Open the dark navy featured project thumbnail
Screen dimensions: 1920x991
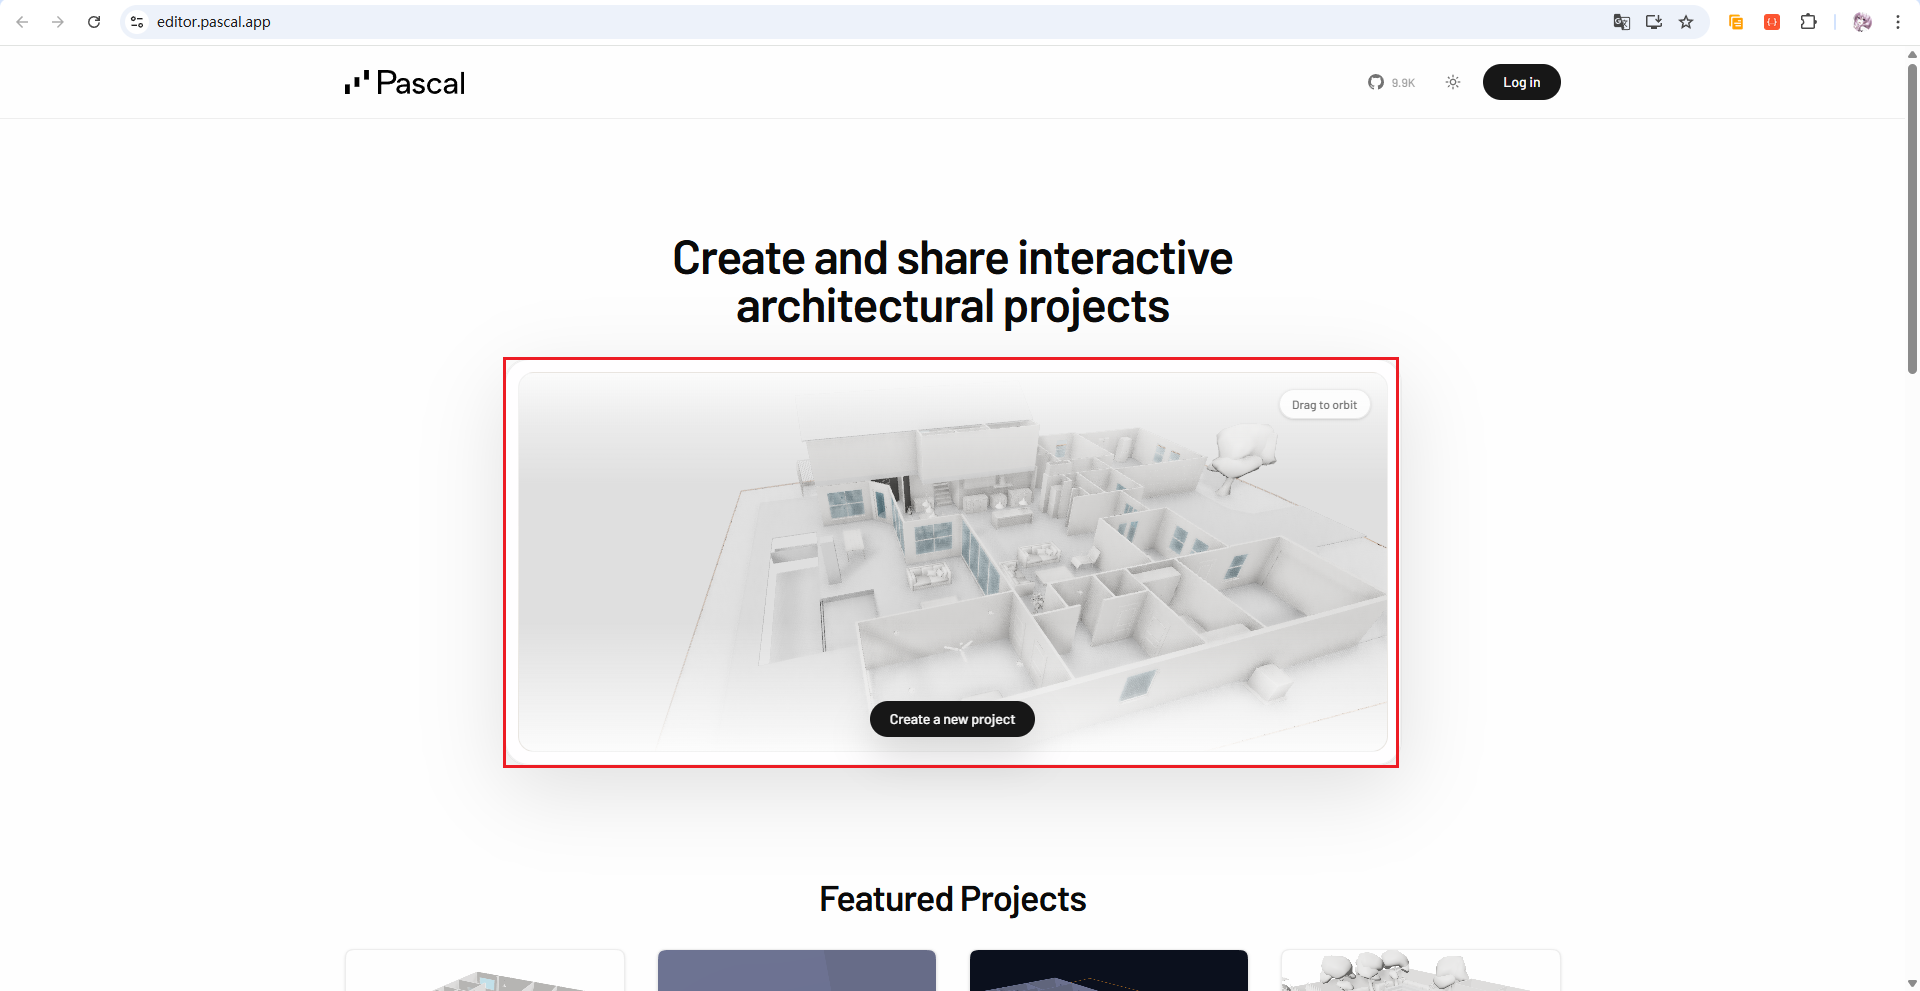pyautogui.click(x=1109, y=970)
